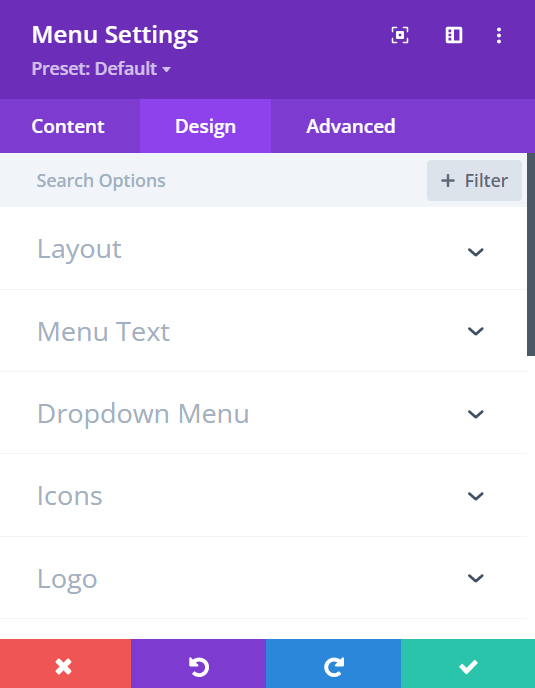Image resolution: width=535 pixels, height=688 pixels.
Task: Click the redo arrow button
Action: (333, 663)
